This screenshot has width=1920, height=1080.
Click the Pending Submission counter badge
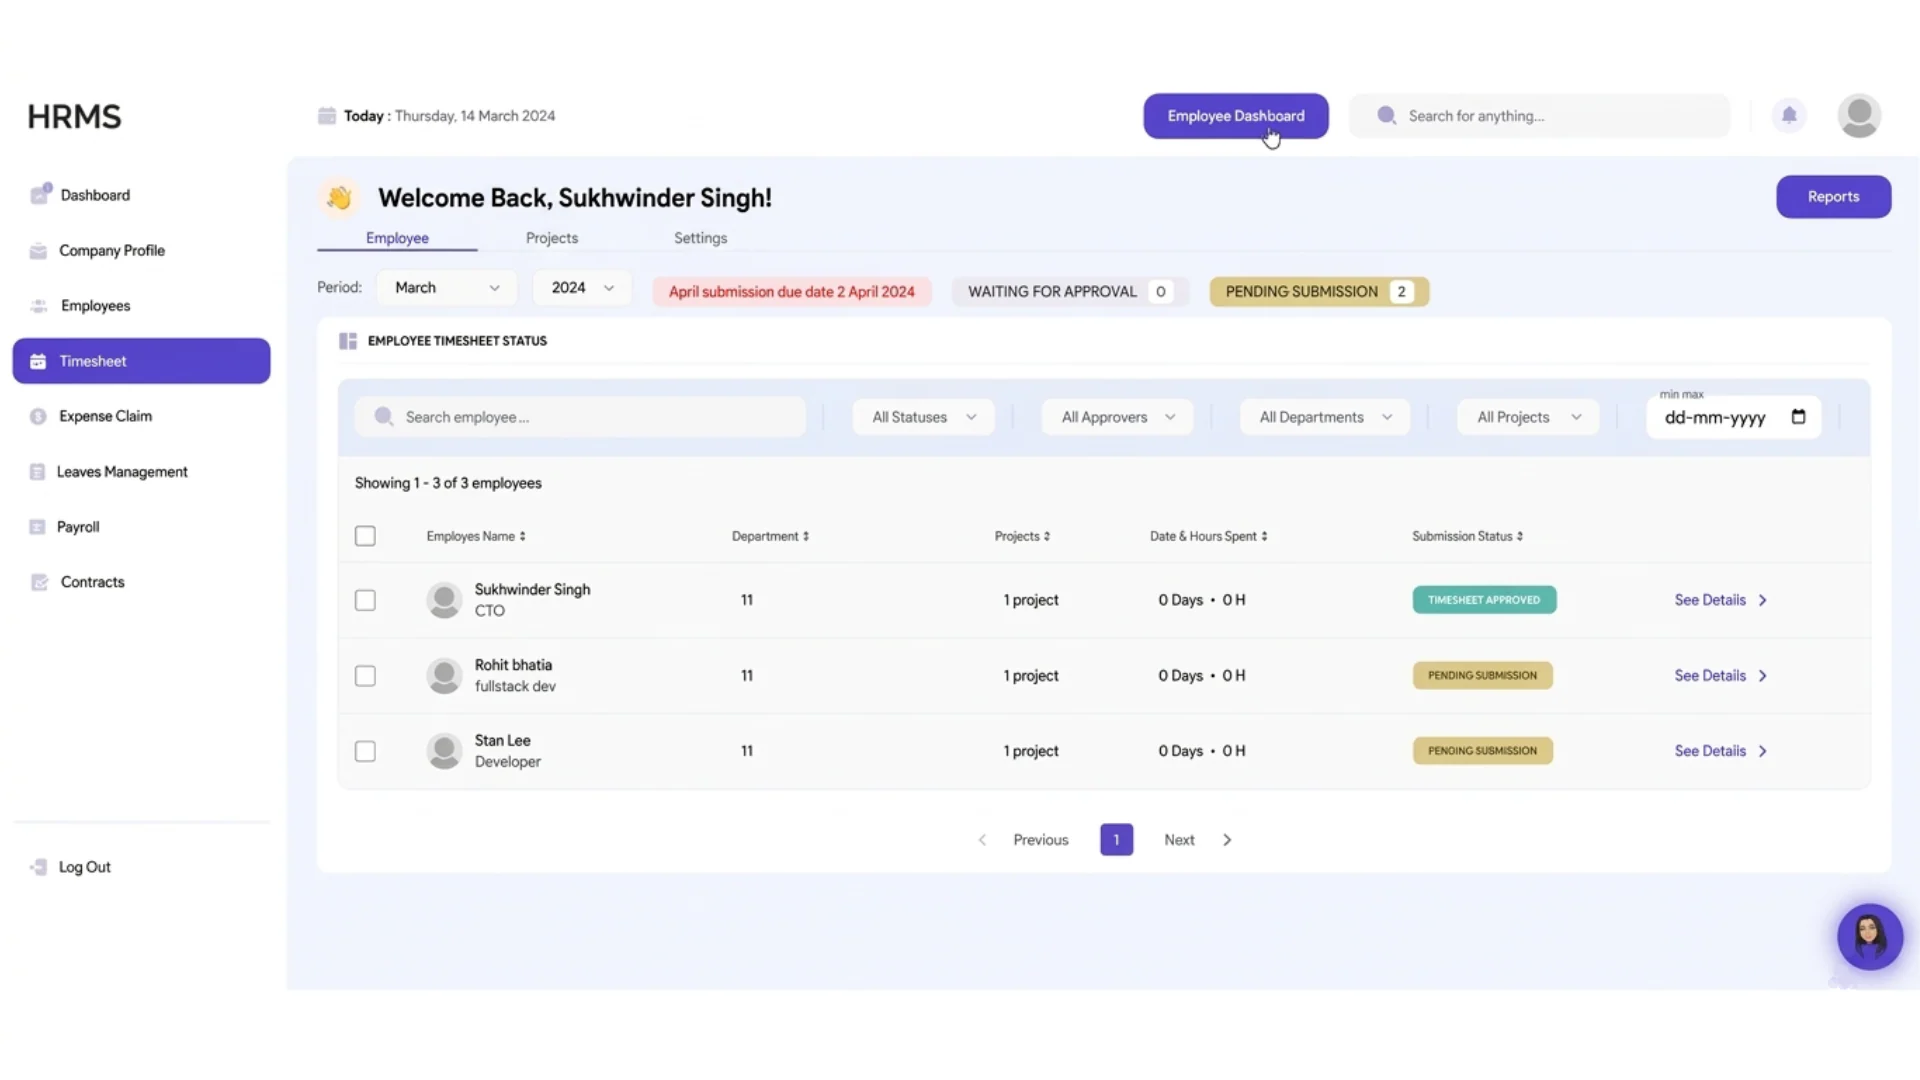coord(1319,292)
